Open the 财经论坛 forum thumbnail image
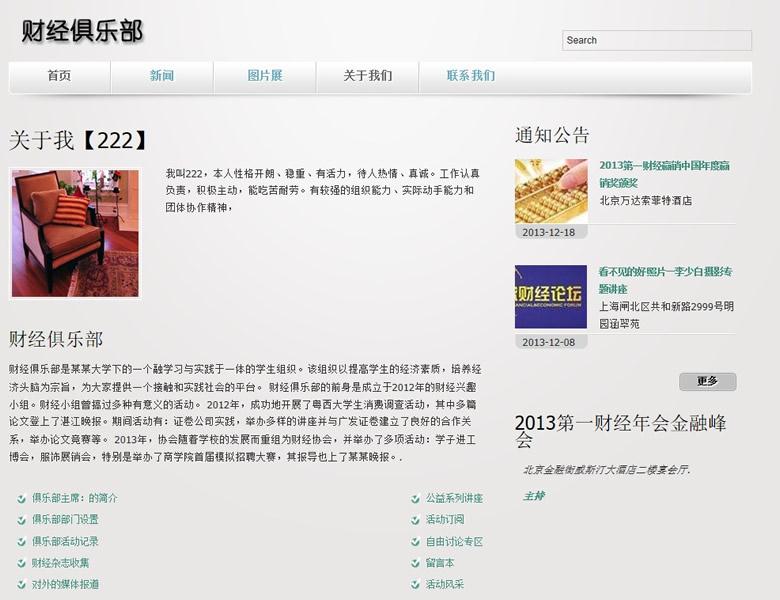The height and width of the screenshot is (600, 780). click(550, 297)
